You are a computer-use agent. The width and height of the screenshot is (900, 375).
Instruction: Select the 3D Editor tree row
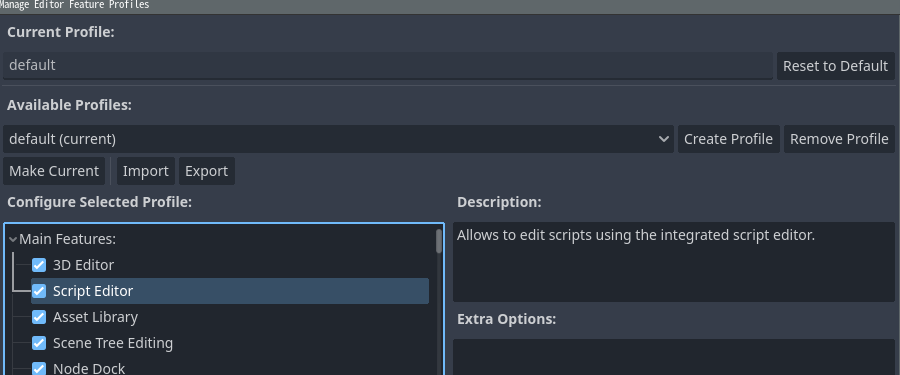tap(230, 265)
